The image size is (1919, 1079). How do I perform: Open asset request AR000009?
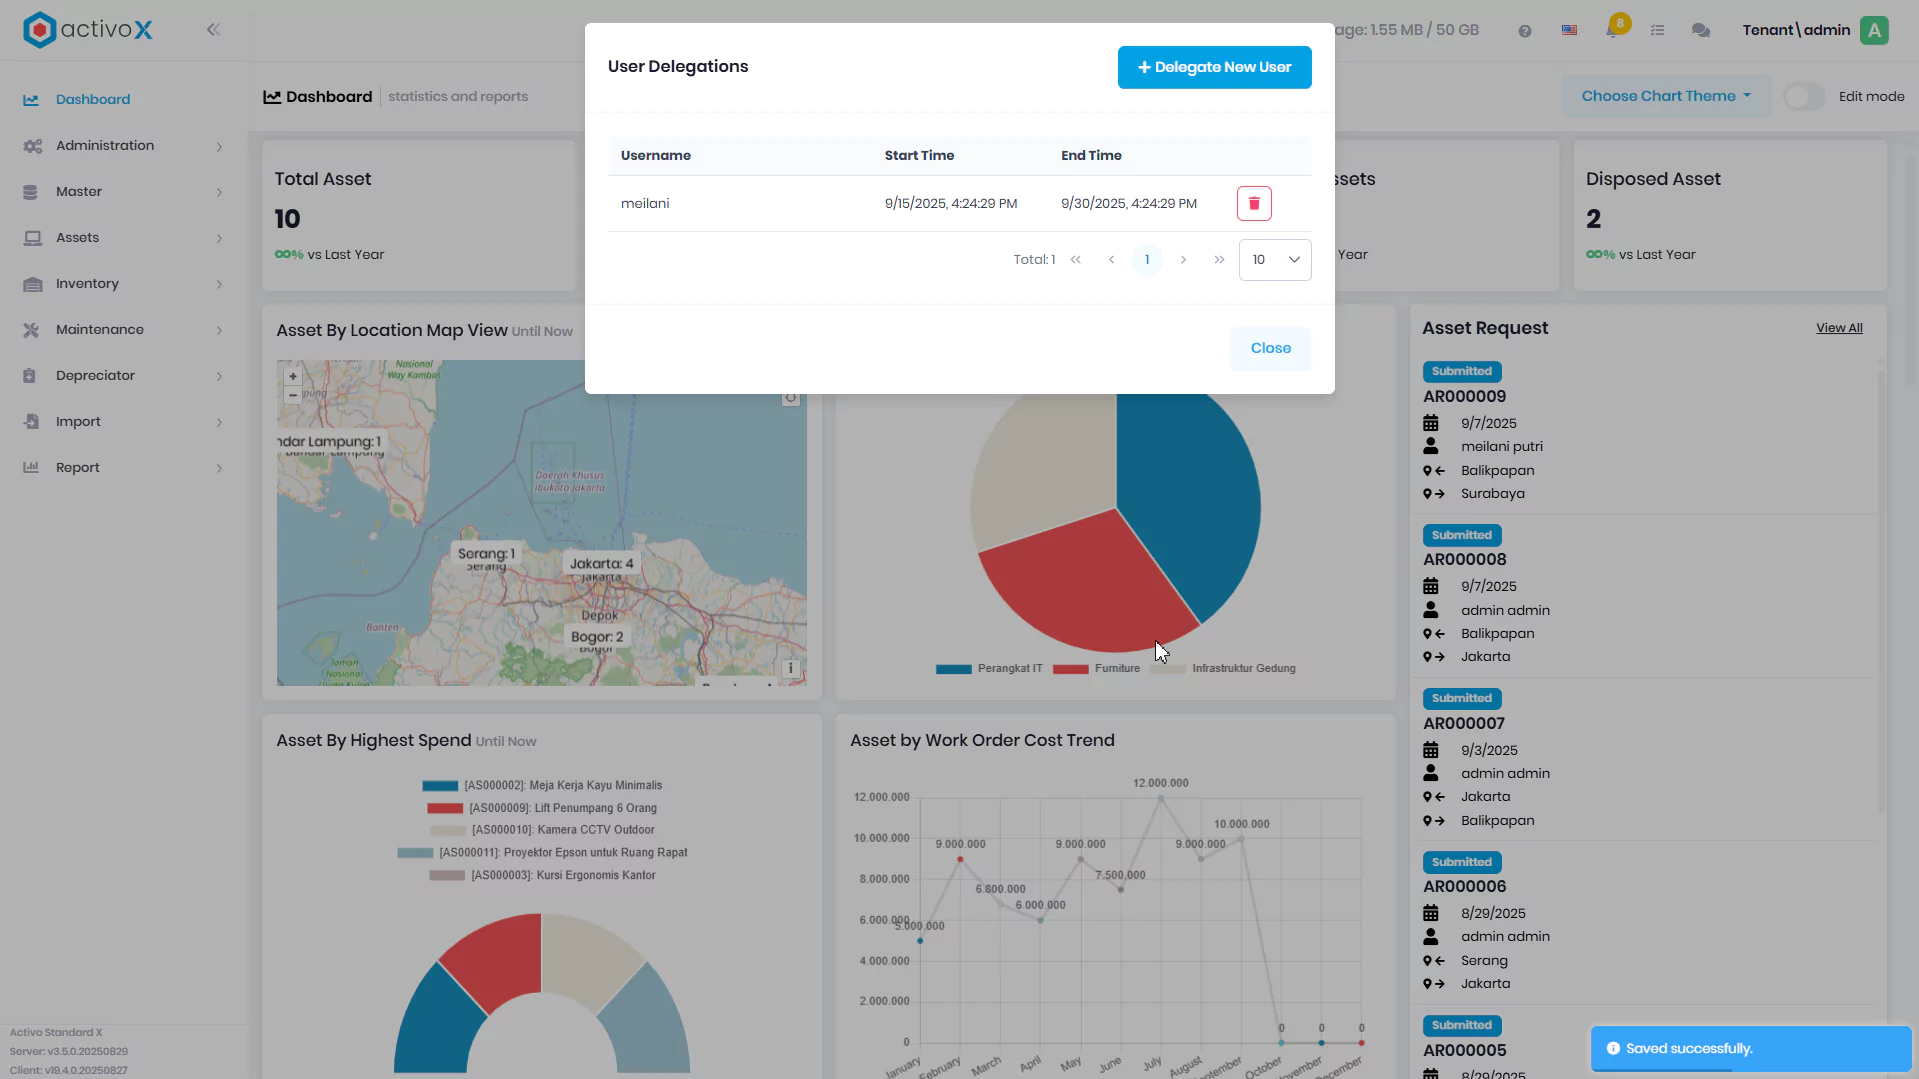click(x=1464, y=397)
